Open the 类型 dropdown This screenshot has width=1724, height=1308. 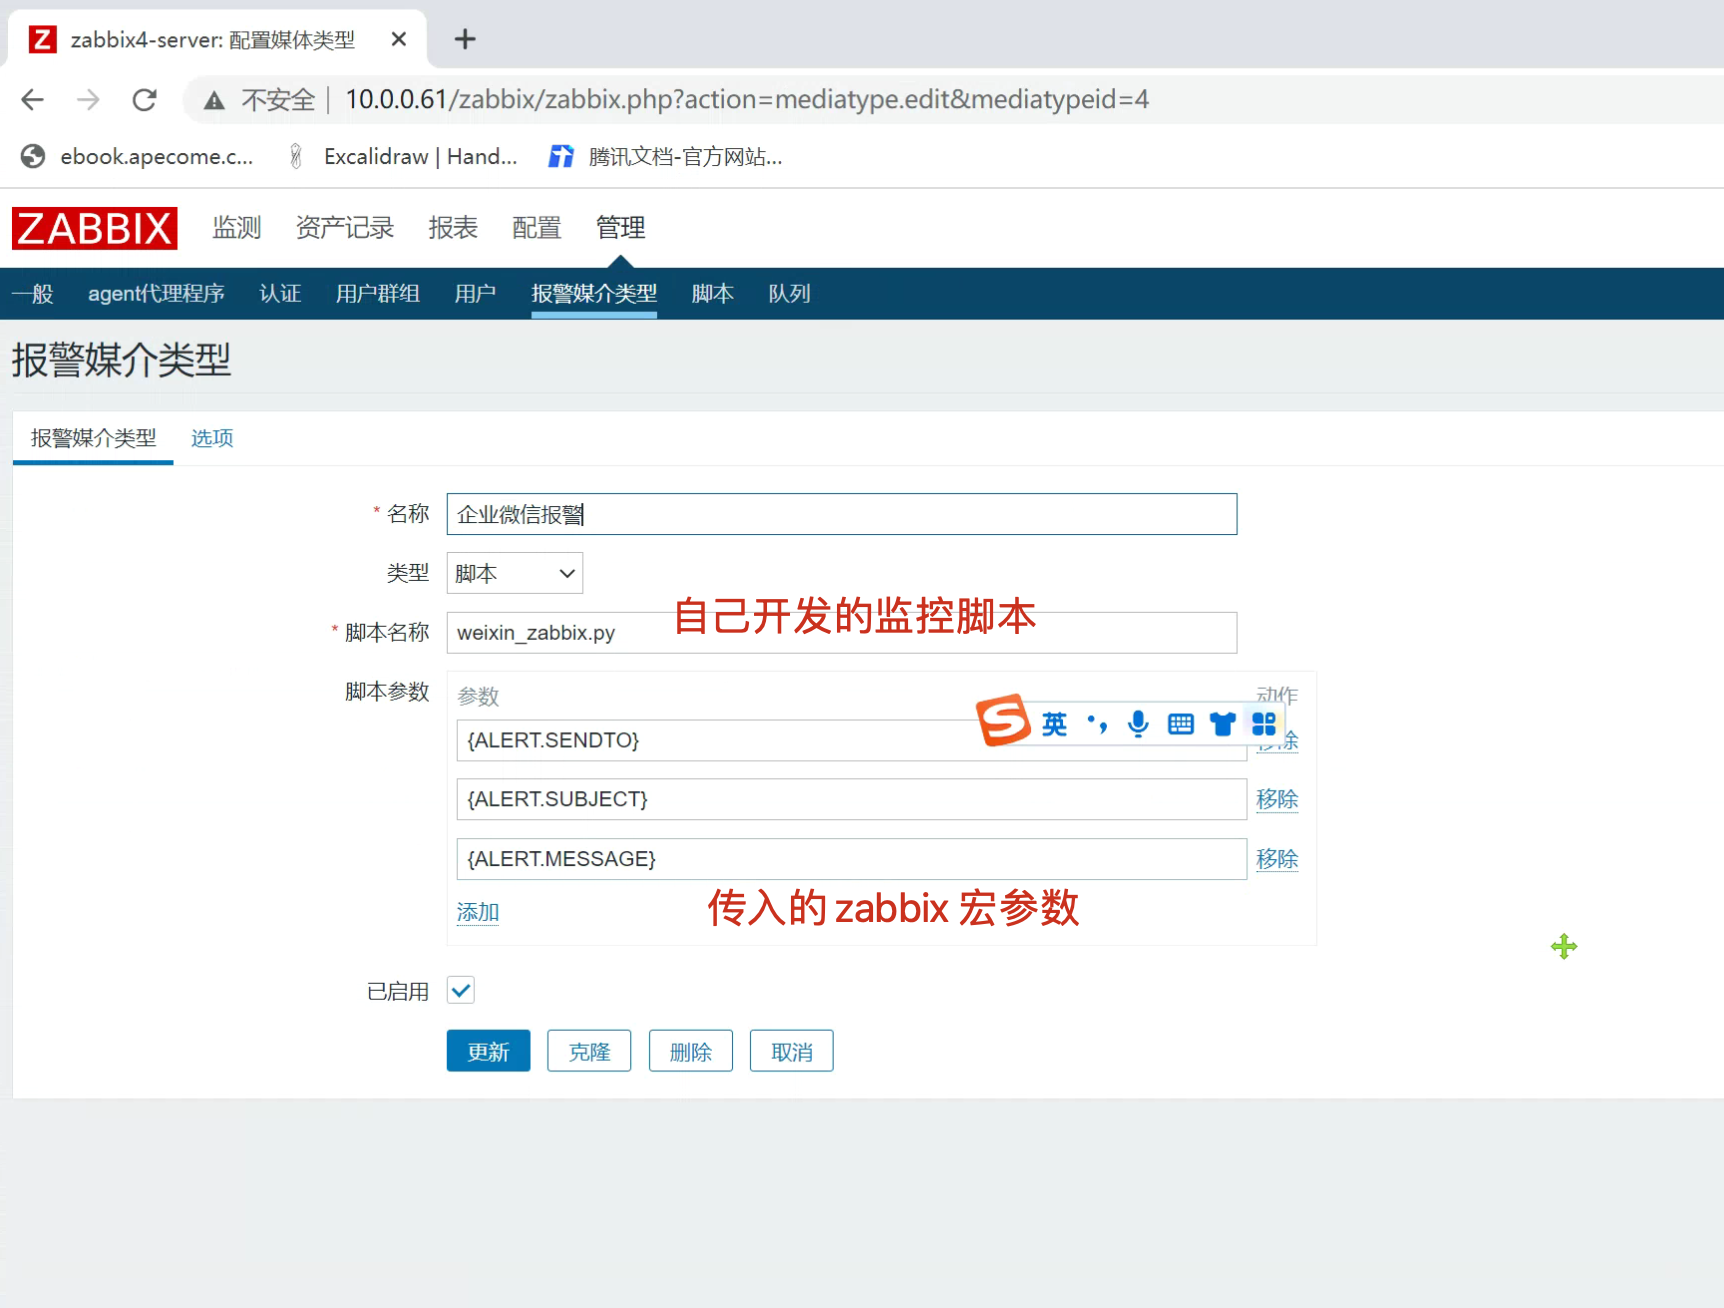click(514, 573)
